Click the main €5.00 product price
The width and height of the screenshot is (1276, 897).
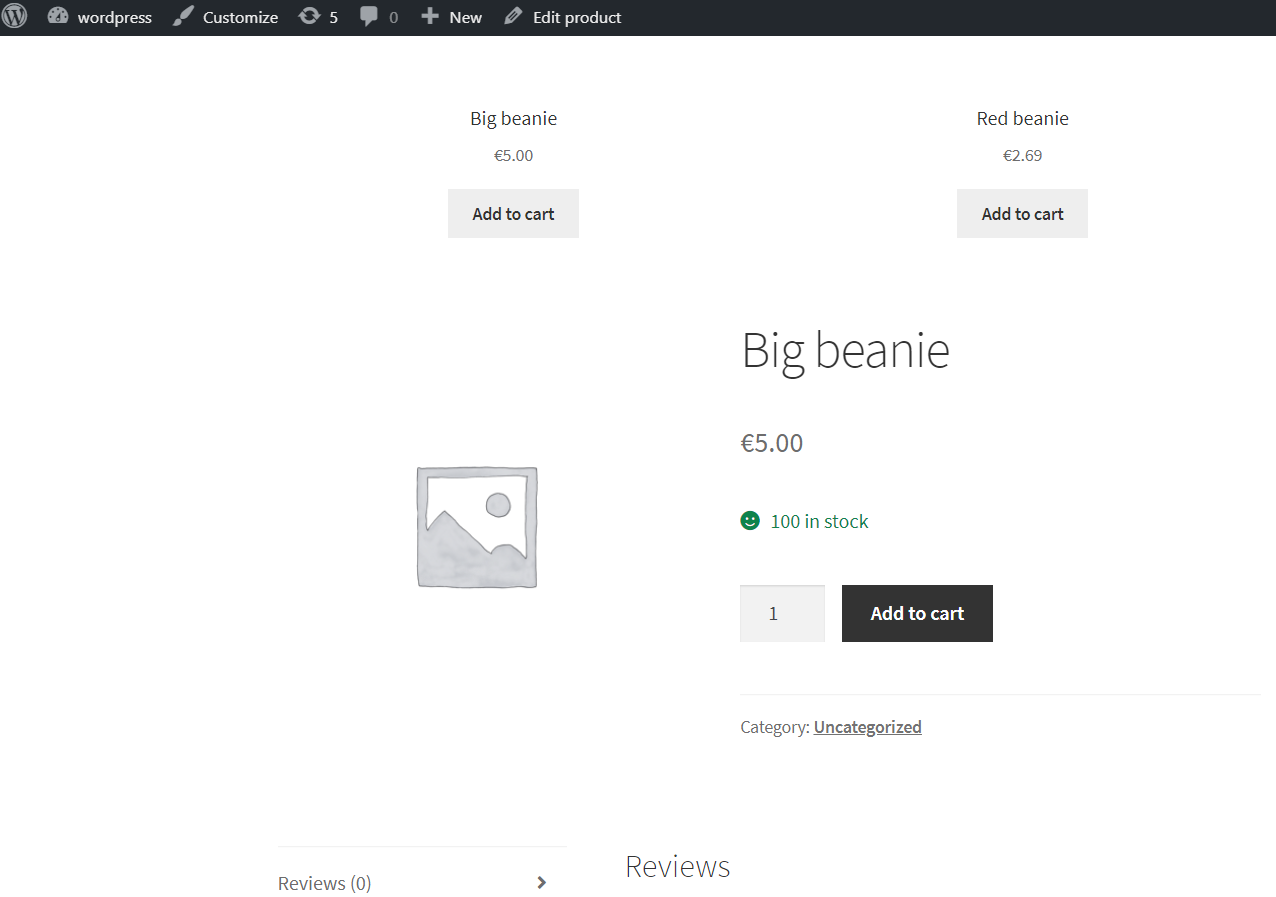tap(771, 443)
